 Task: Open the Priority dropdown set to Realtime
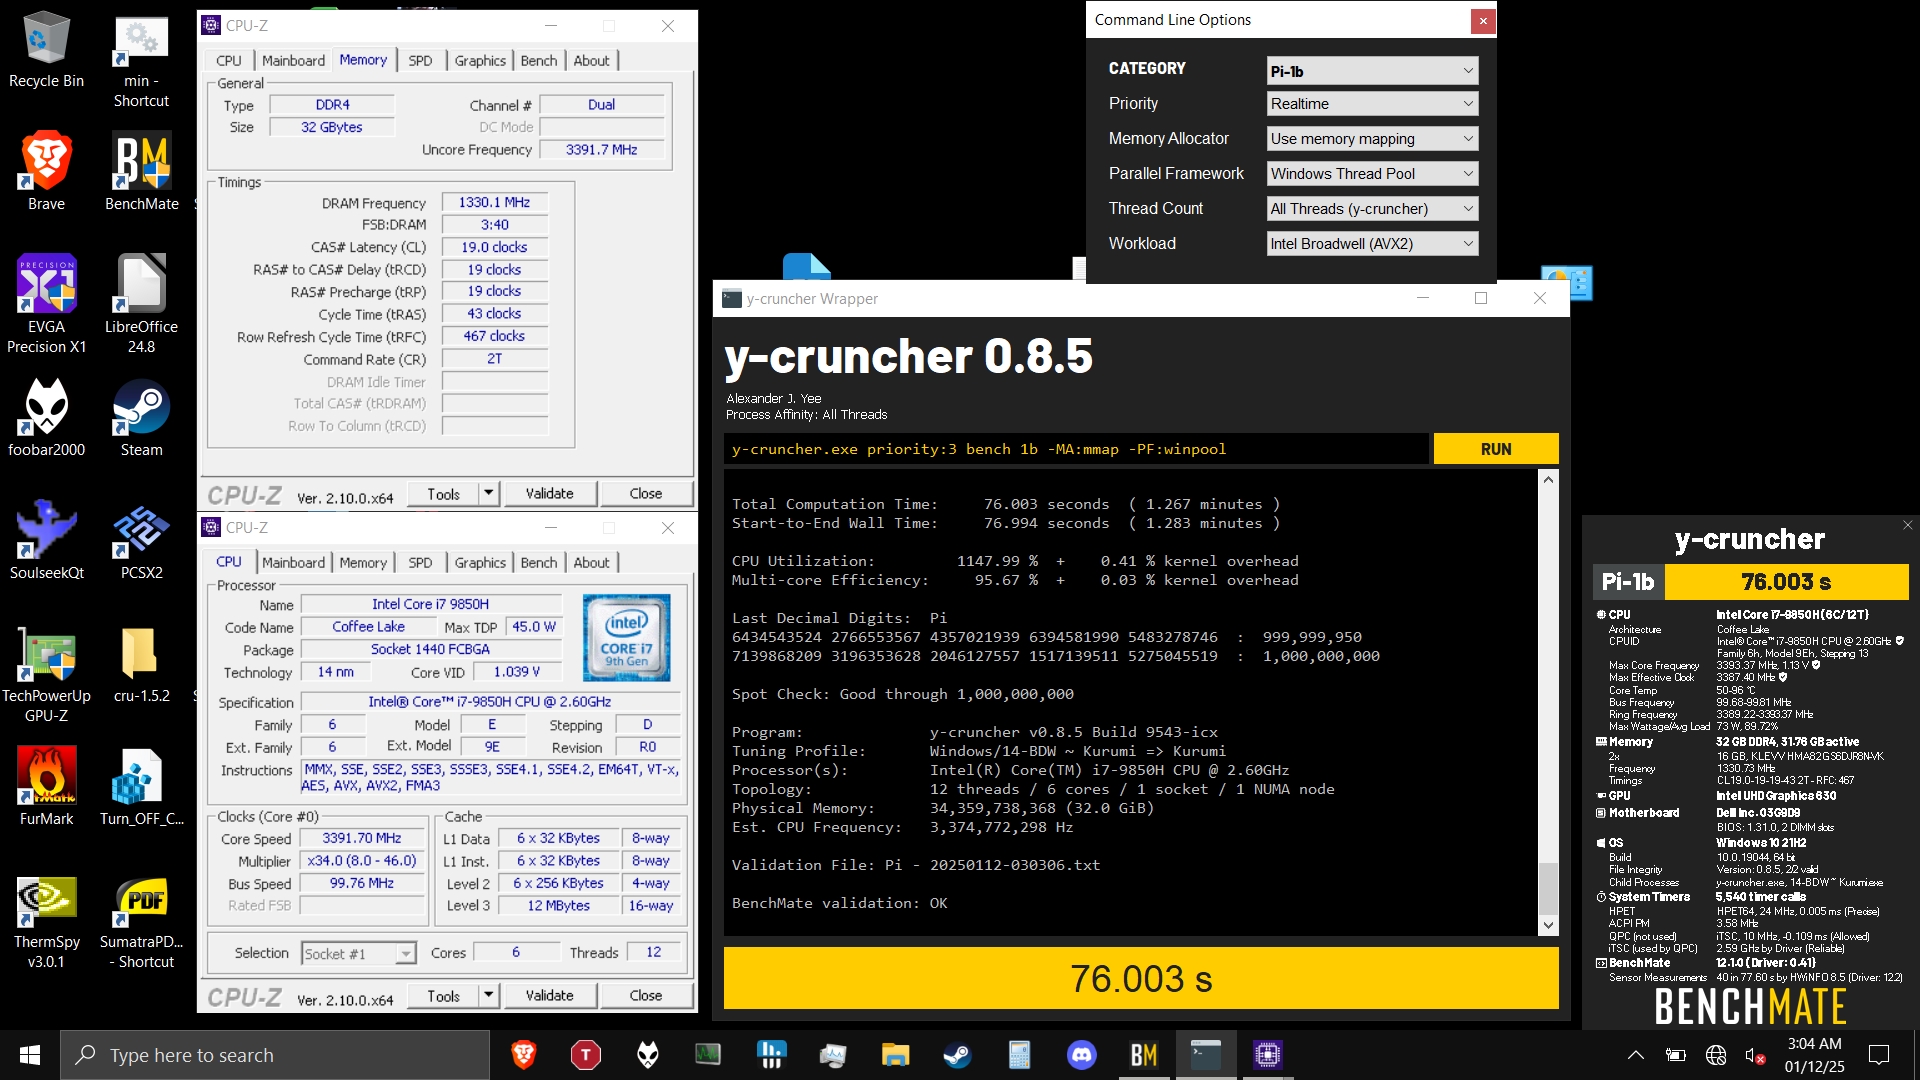pyautogui.click(x=1372, y=103)
